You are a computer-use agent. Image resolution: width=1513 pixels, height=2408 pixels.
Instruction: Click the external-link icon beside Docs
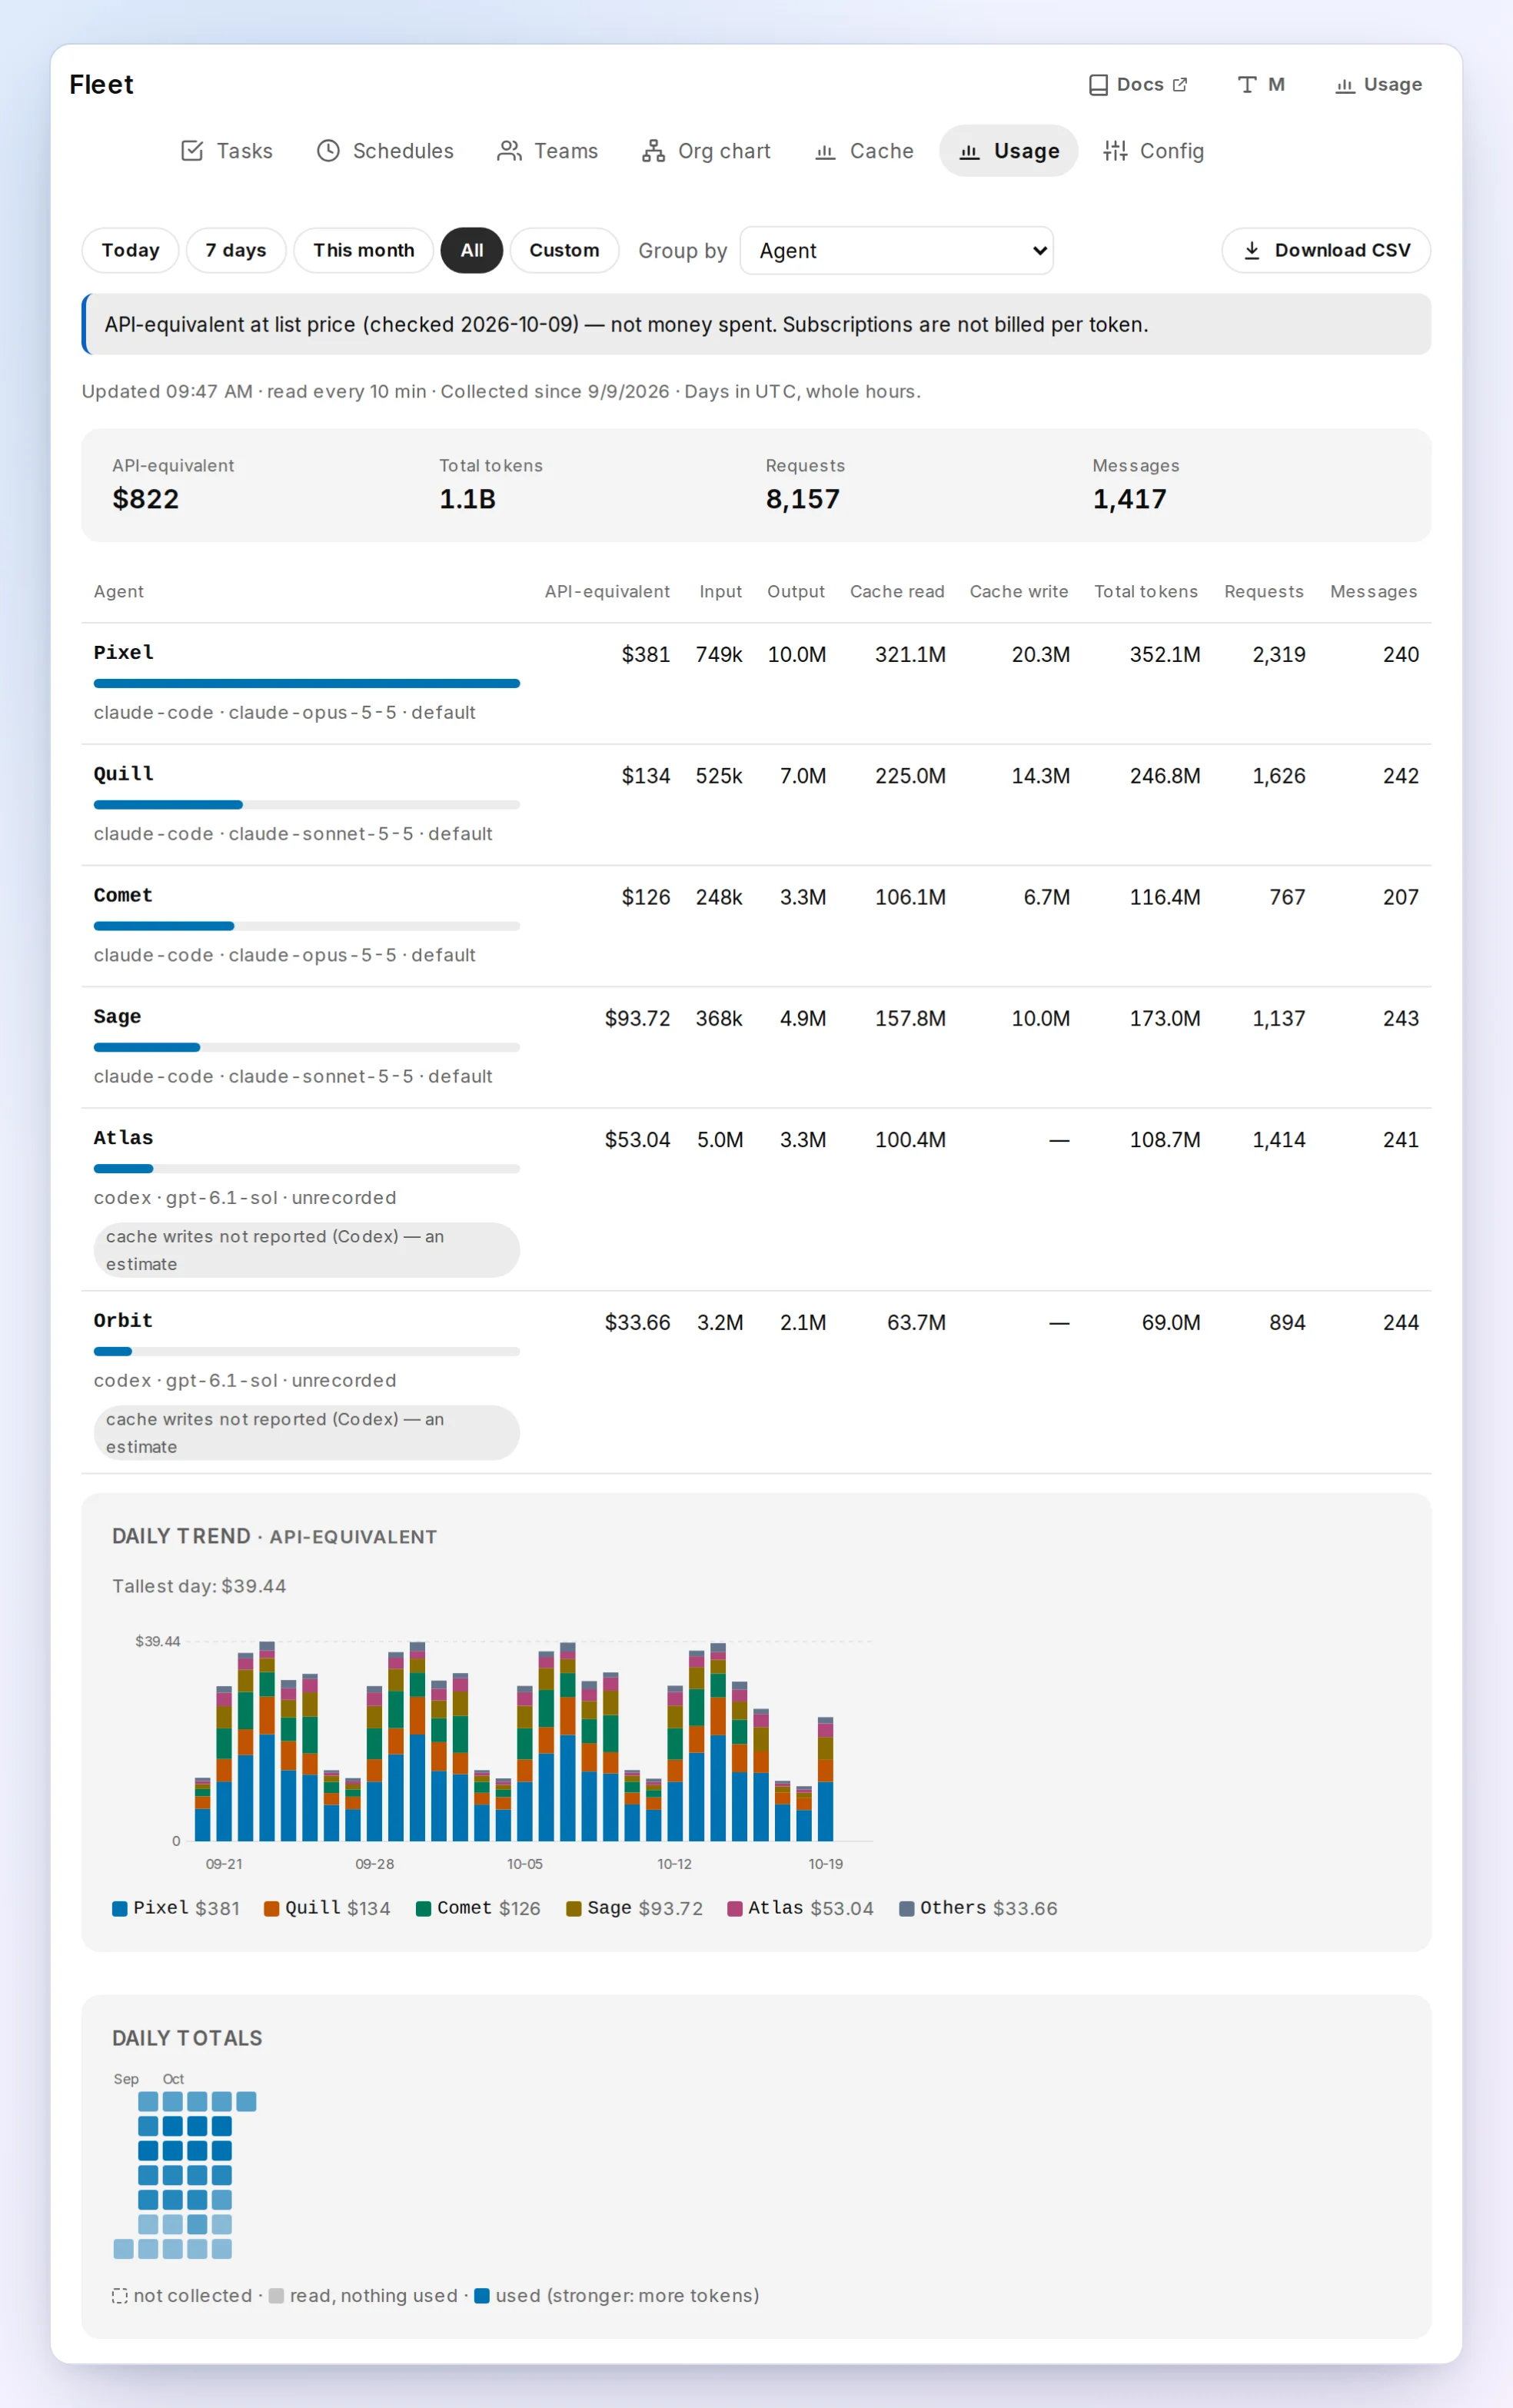[1180, 85]
